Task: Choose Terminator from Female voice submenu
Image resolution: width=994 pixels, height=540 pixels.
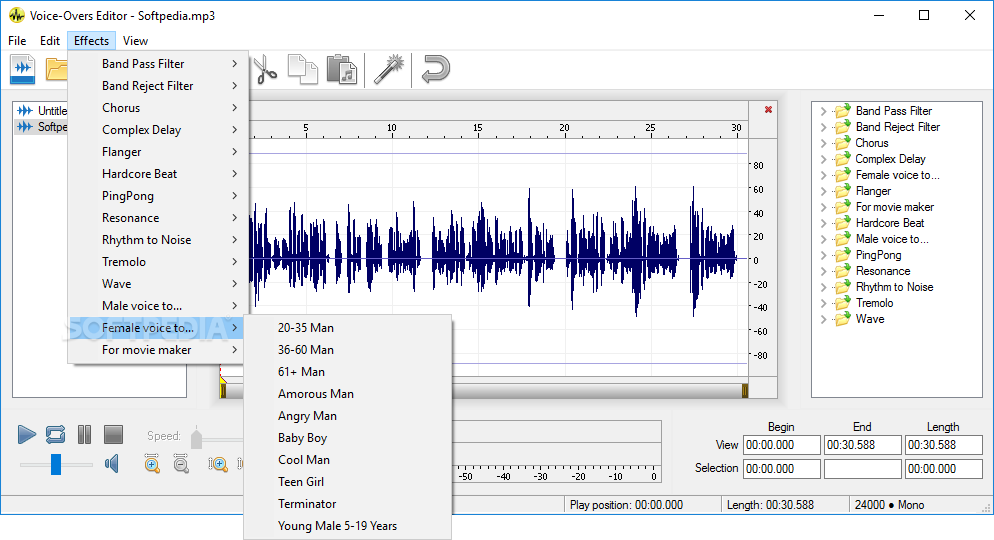Action: click(307, 504)
